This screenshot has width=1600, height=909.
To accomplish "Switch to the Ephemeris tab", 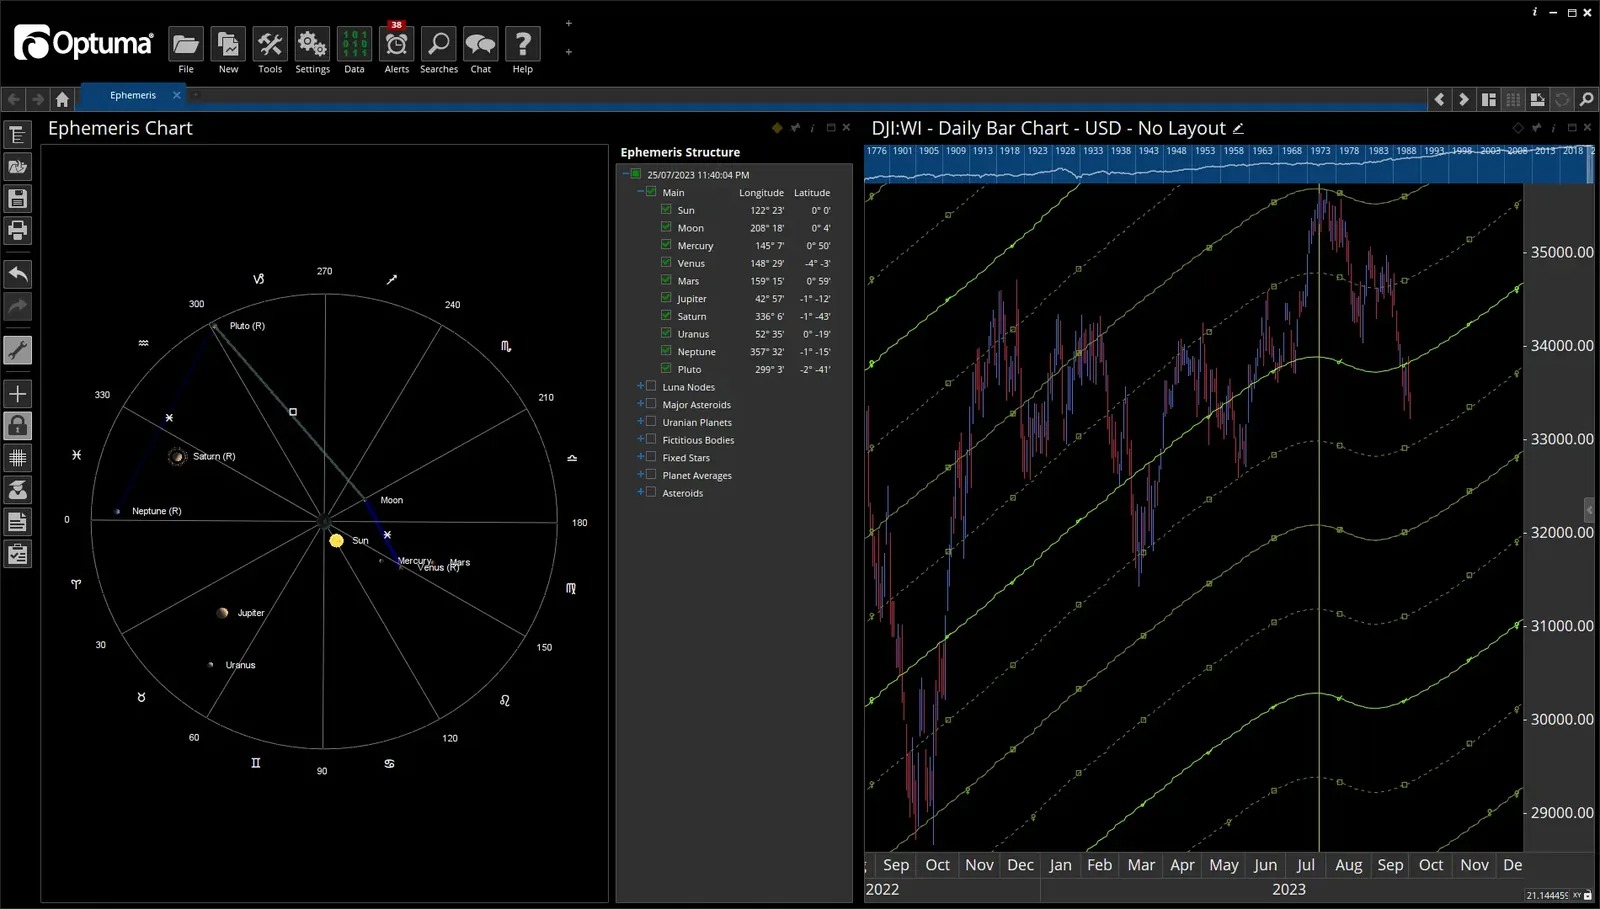I will (133, 96).
